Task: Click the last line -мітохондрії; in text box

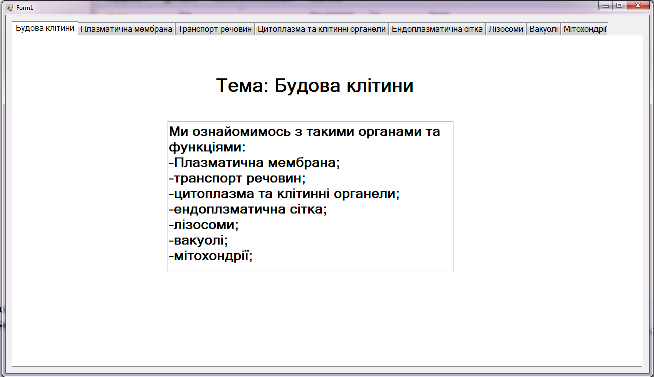Action: coord(211,256)
